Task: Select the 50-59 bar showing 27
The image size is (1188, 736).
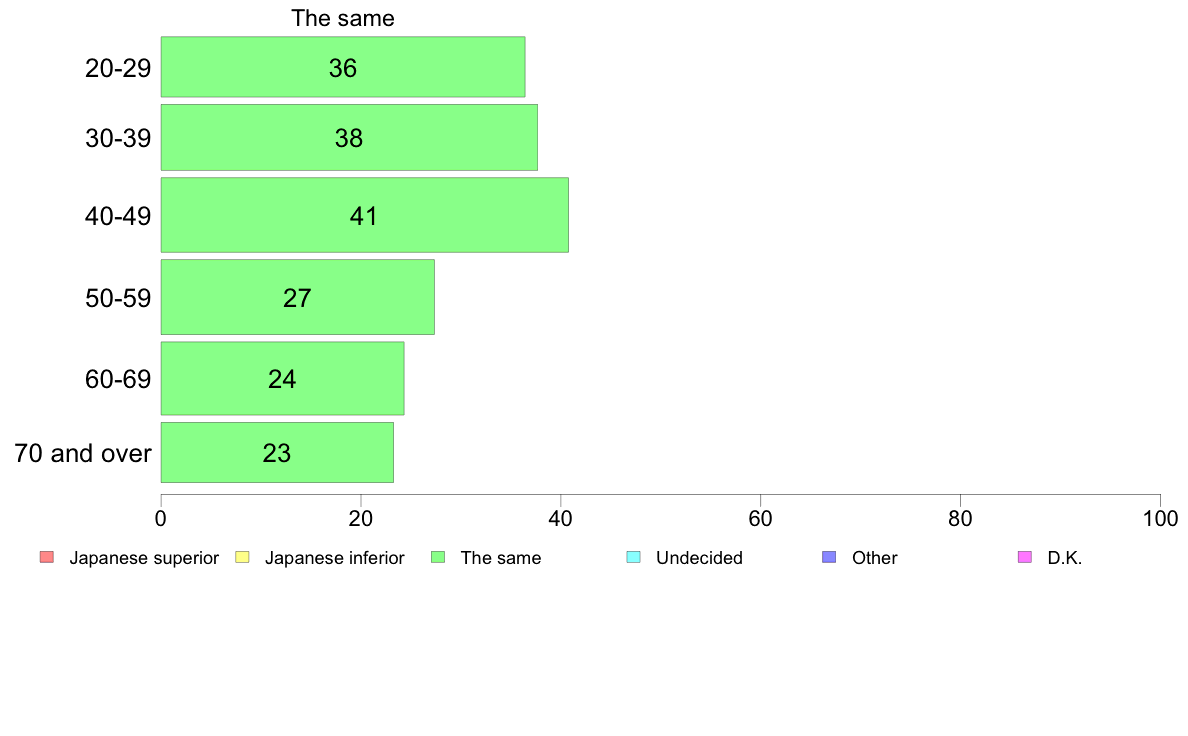Action: click(298, 297)
